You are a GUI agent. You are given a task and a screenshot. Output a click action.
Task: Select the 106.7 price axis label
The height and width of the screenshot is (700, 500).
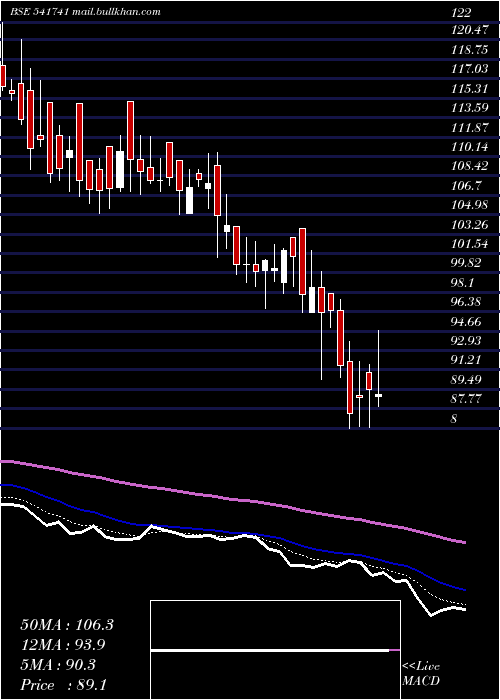[466, 185]
